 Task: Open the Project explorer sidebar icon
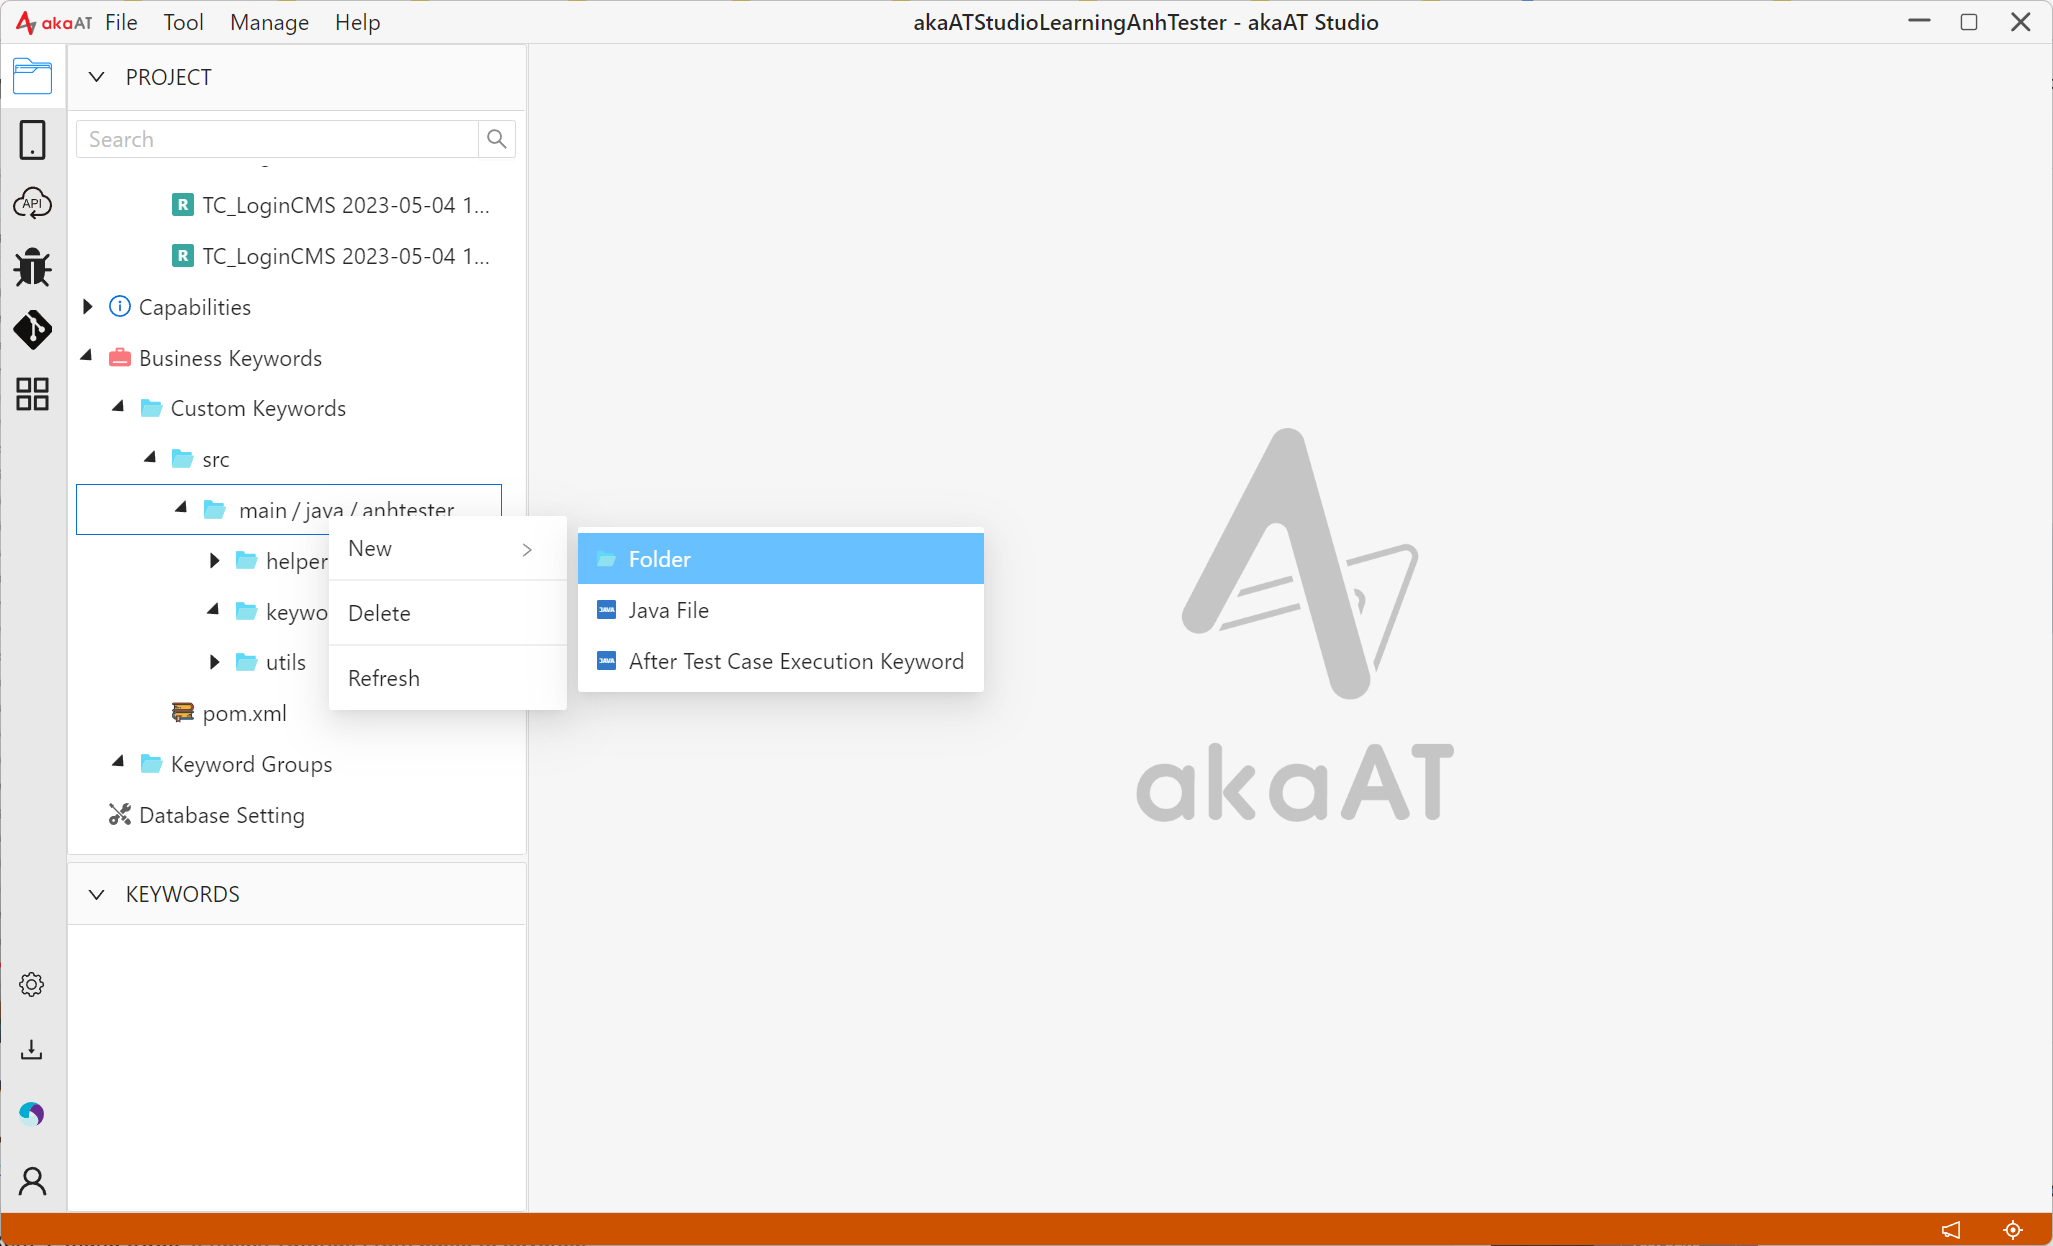click(33, 76)
